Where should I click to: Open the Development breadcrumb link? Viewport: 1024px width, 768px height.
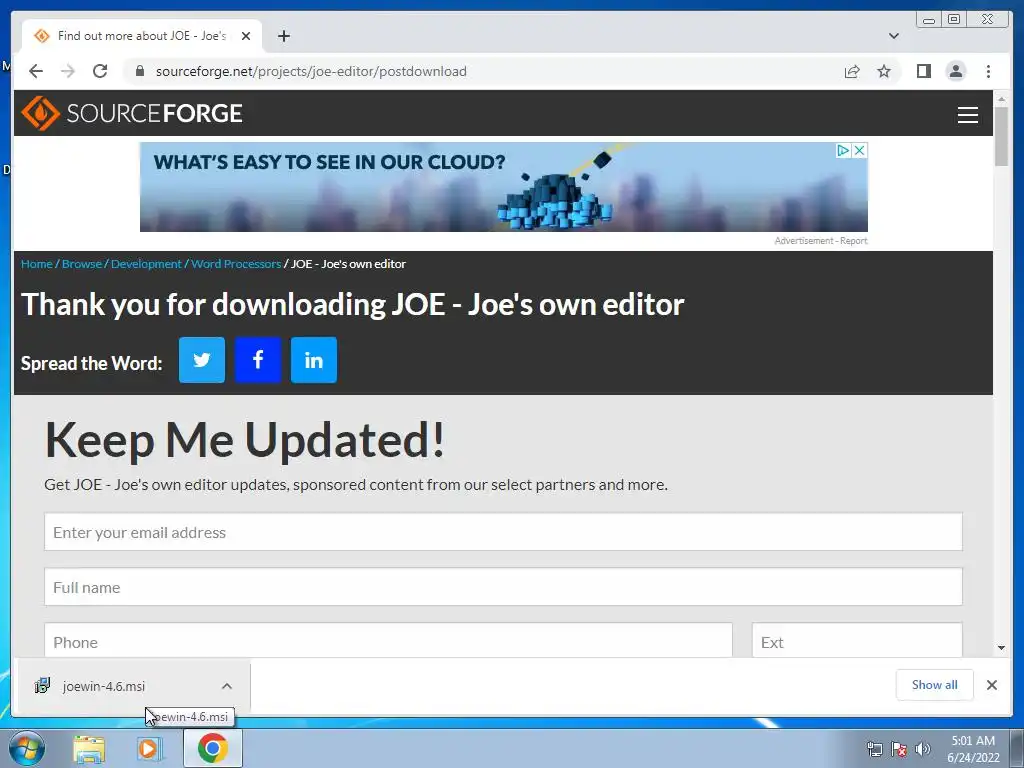(x=146, y=264)
